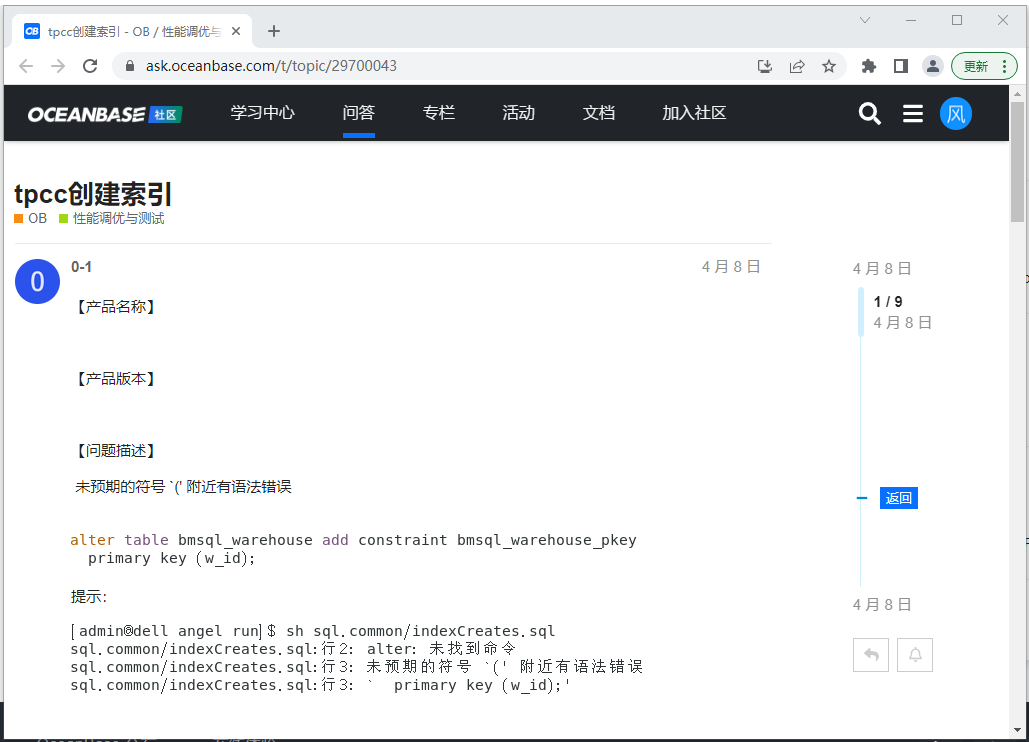
Task: Open the 0-1 username link
Action: (81, 267)
